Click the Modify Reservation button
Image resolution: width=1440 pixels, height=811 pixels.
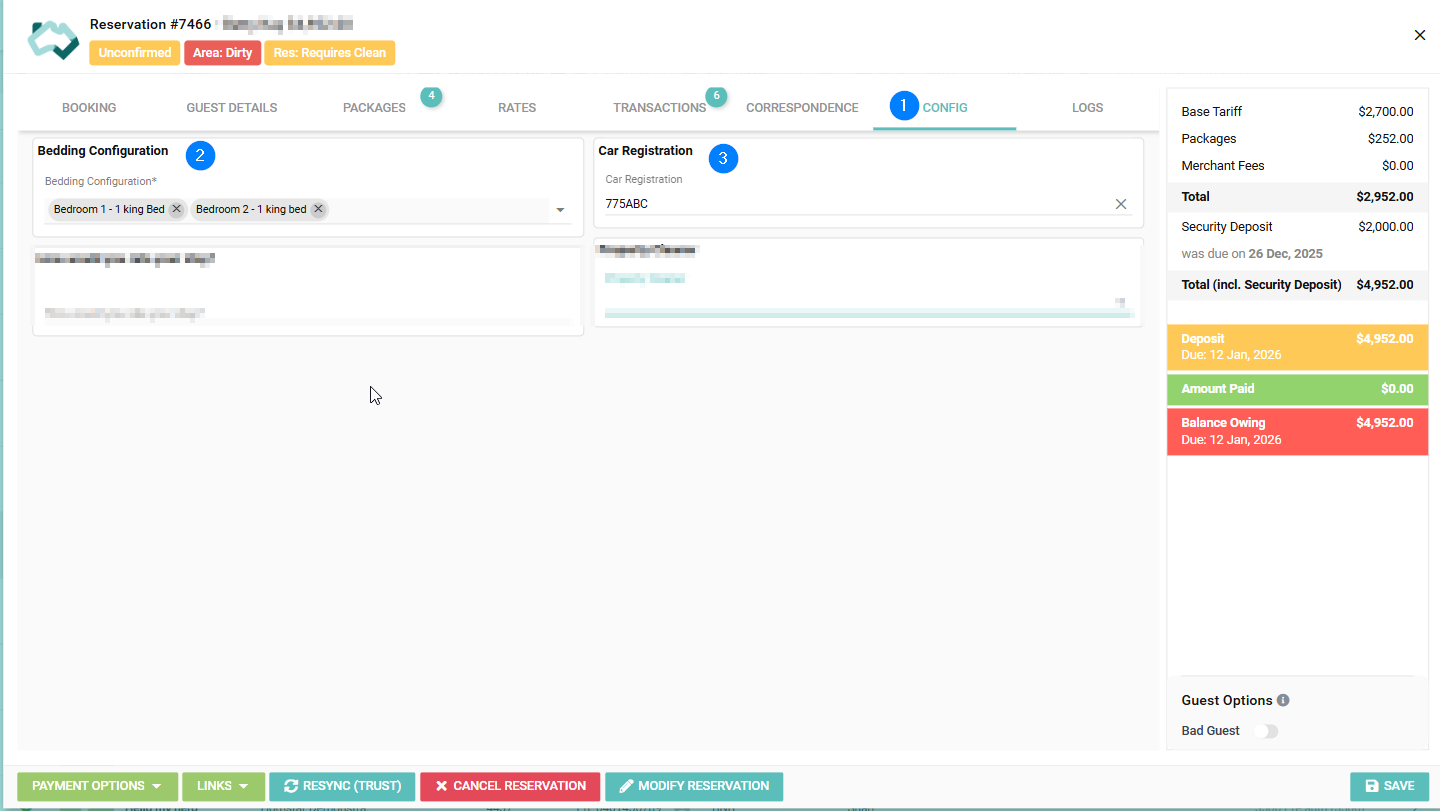tap(694, 786)
